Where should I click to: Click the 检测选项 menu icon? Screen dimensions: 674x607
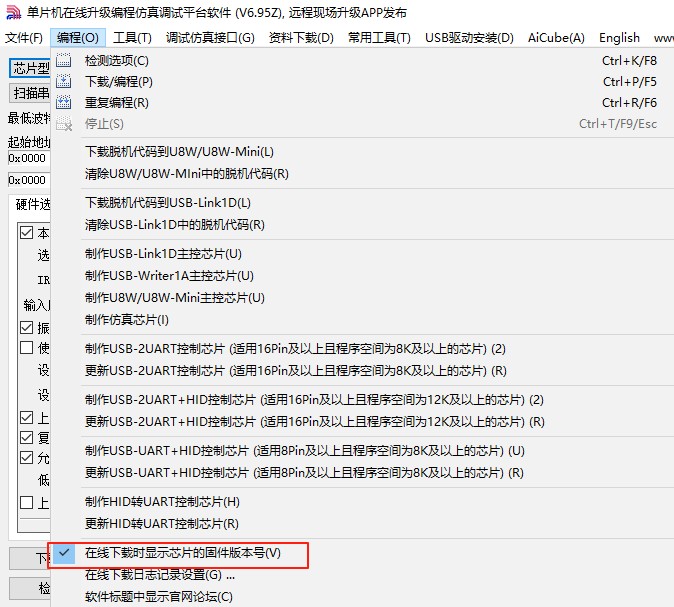tap(64, 61)
